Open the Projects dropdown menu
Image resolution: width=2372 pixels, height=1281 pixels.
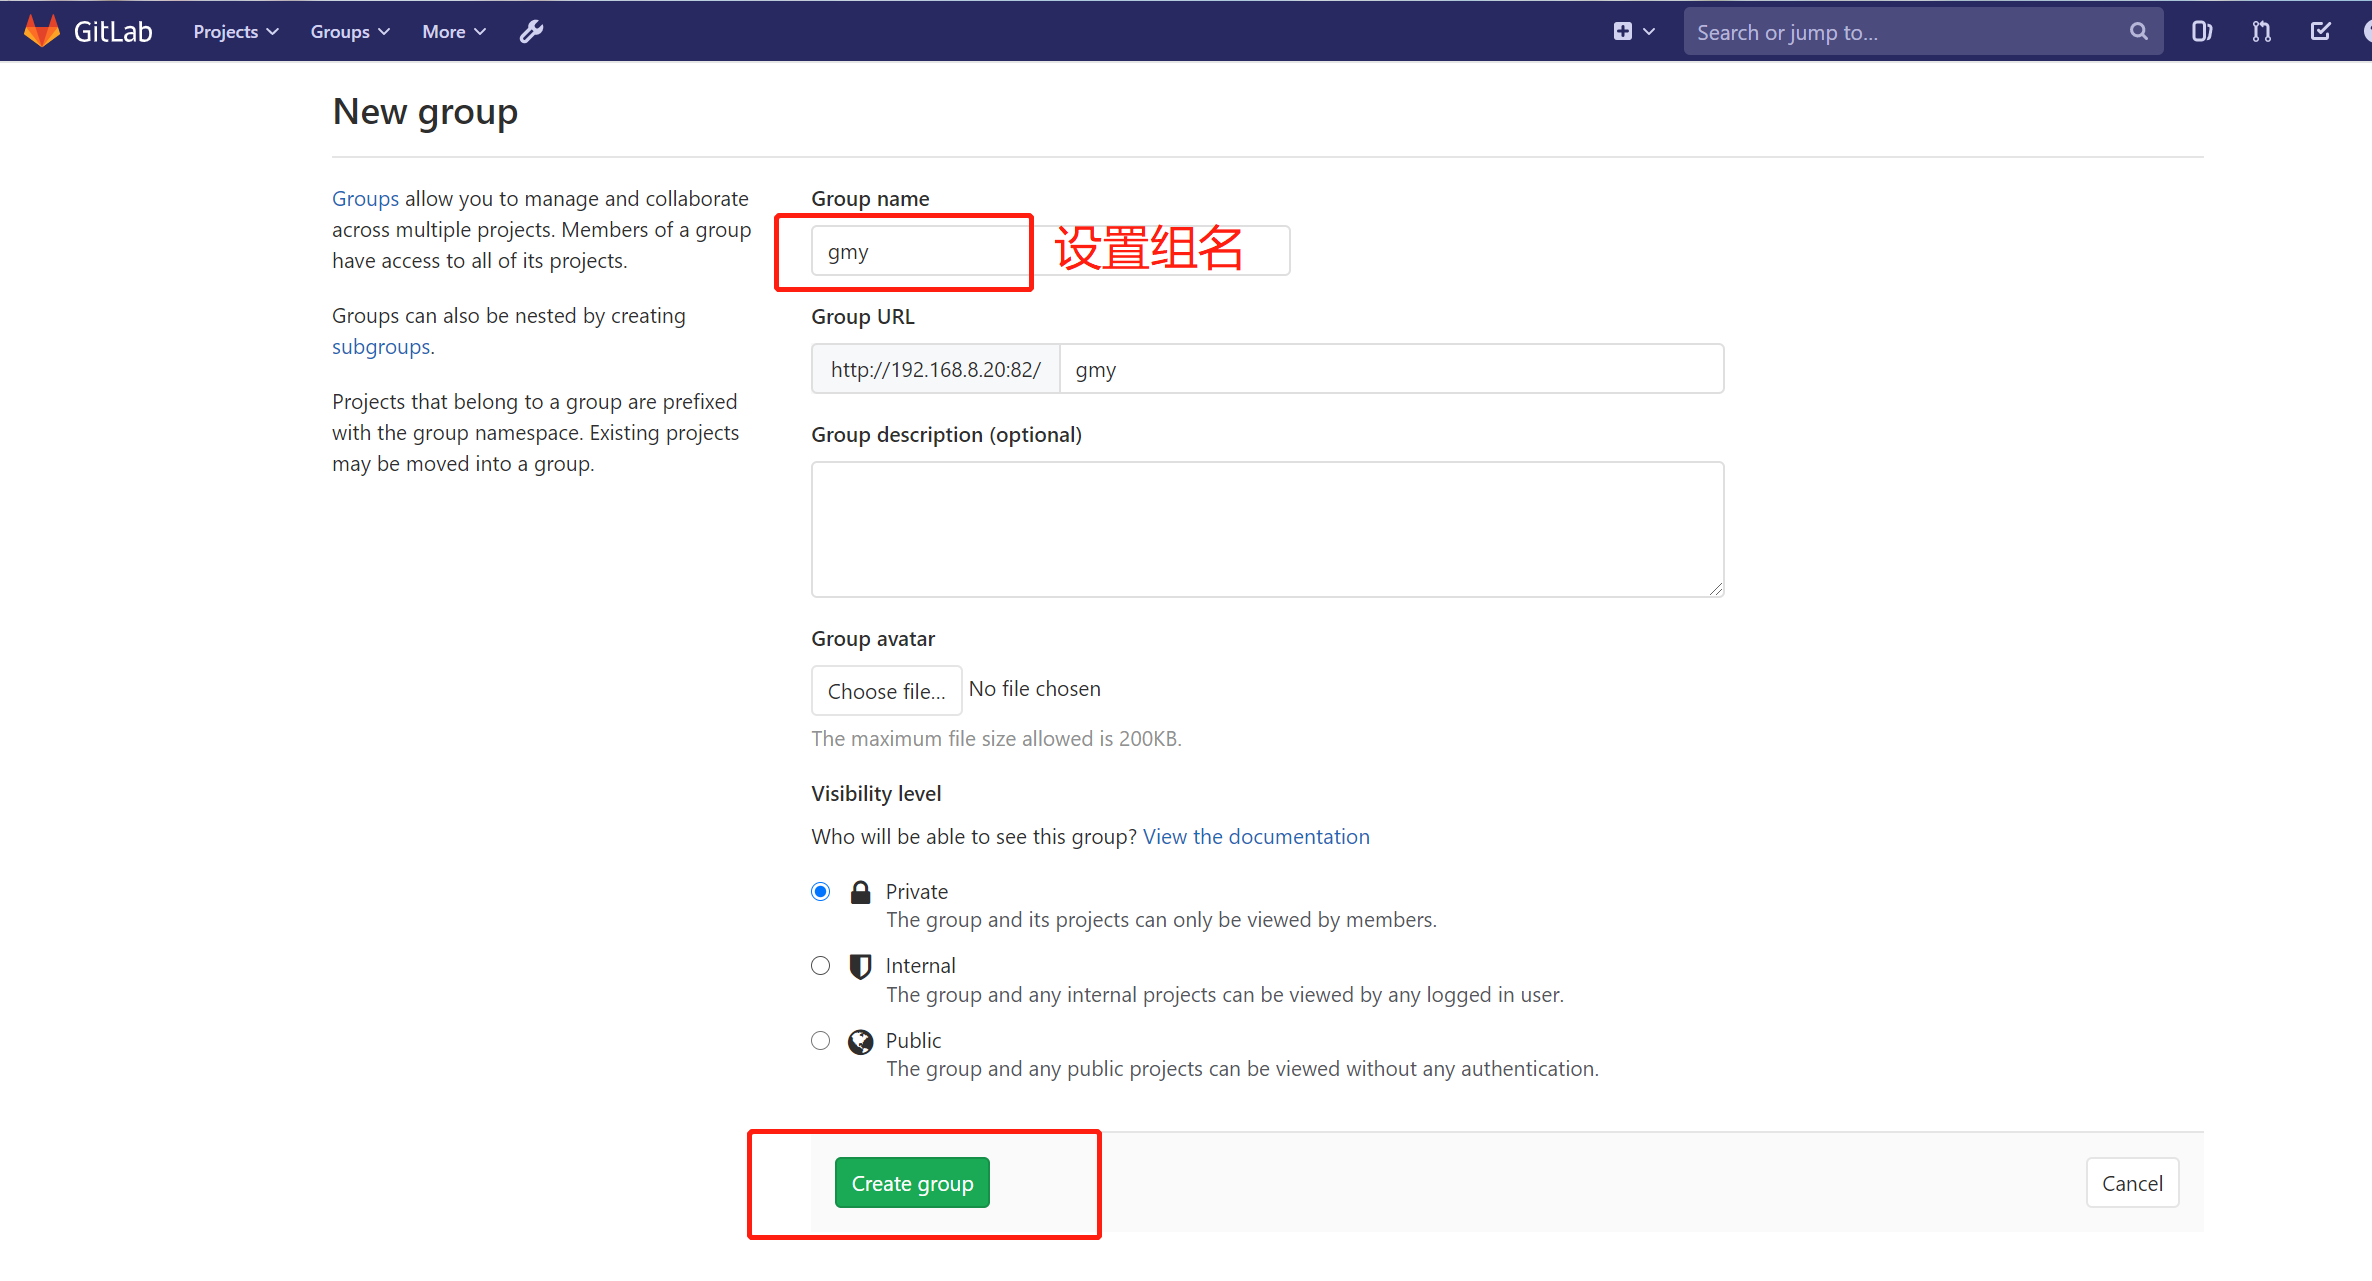pos(235,30)
